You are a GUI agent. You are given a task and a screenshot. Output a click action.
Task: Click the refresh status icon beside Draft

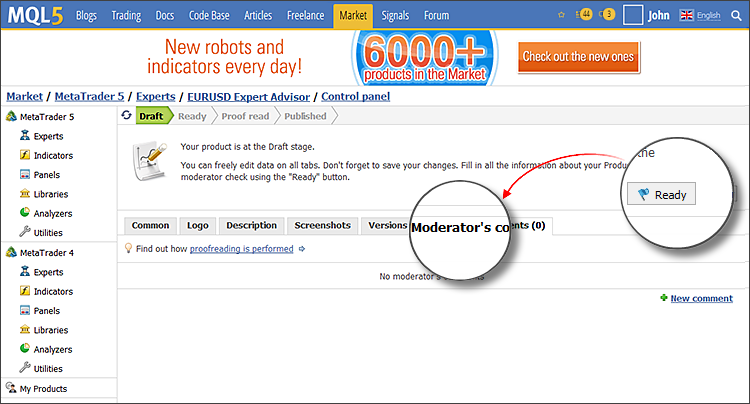pos(126,115)
